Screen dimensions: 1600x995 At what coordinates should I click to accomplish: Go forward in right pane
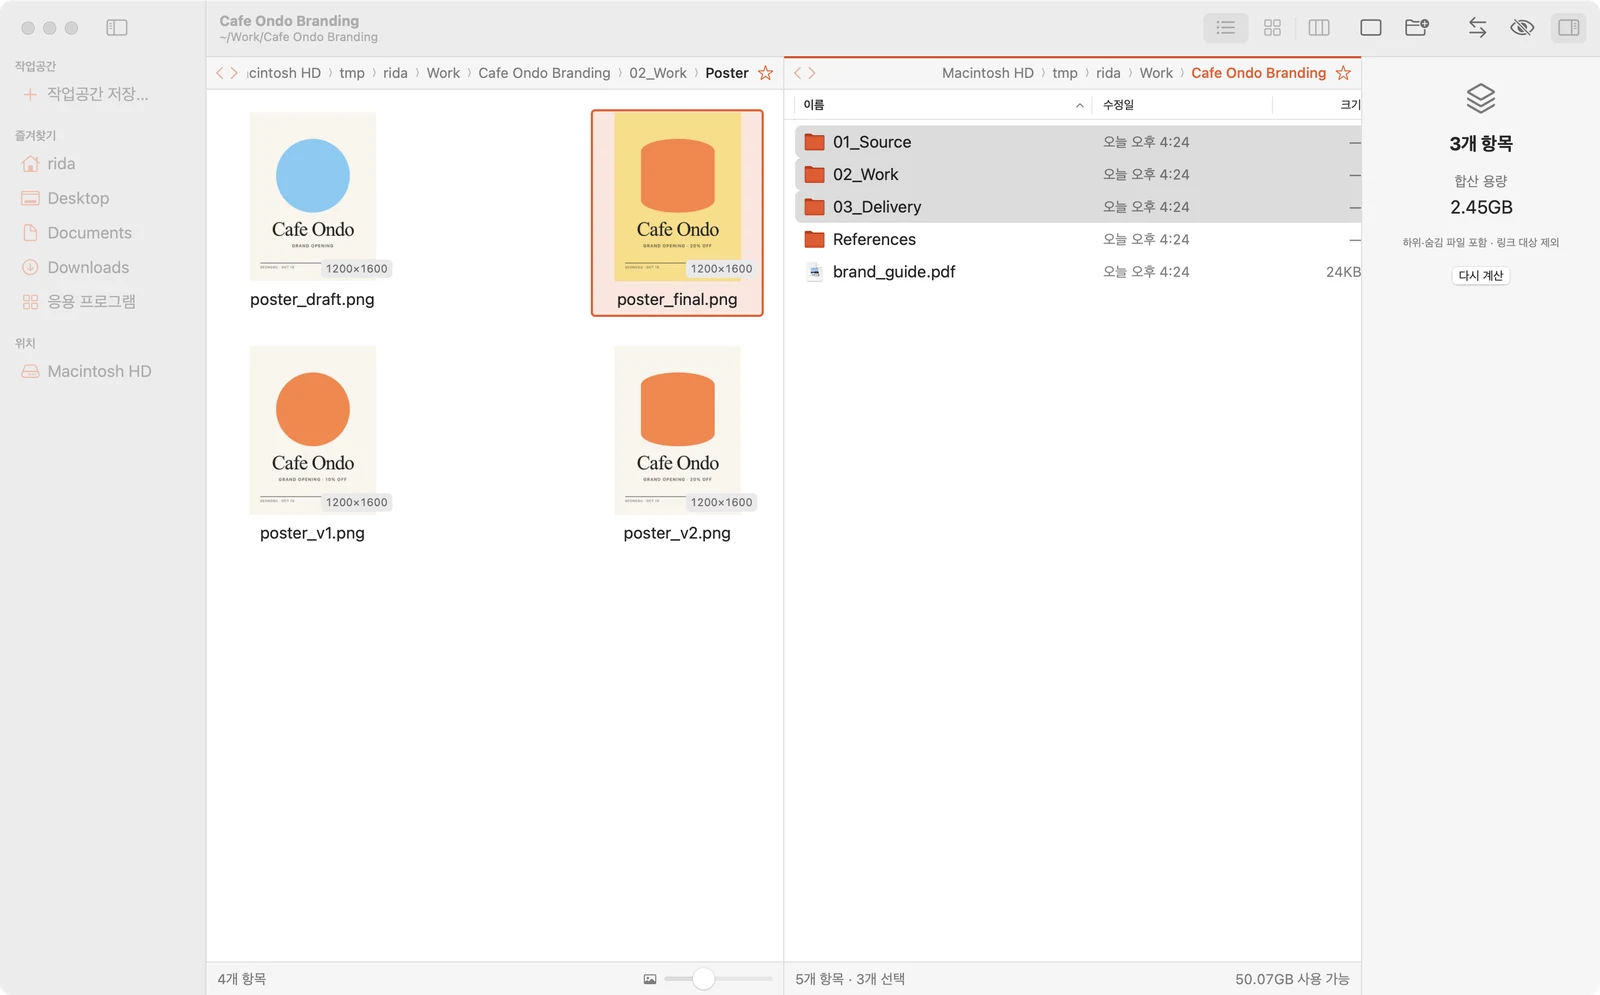tap(812, 73)
